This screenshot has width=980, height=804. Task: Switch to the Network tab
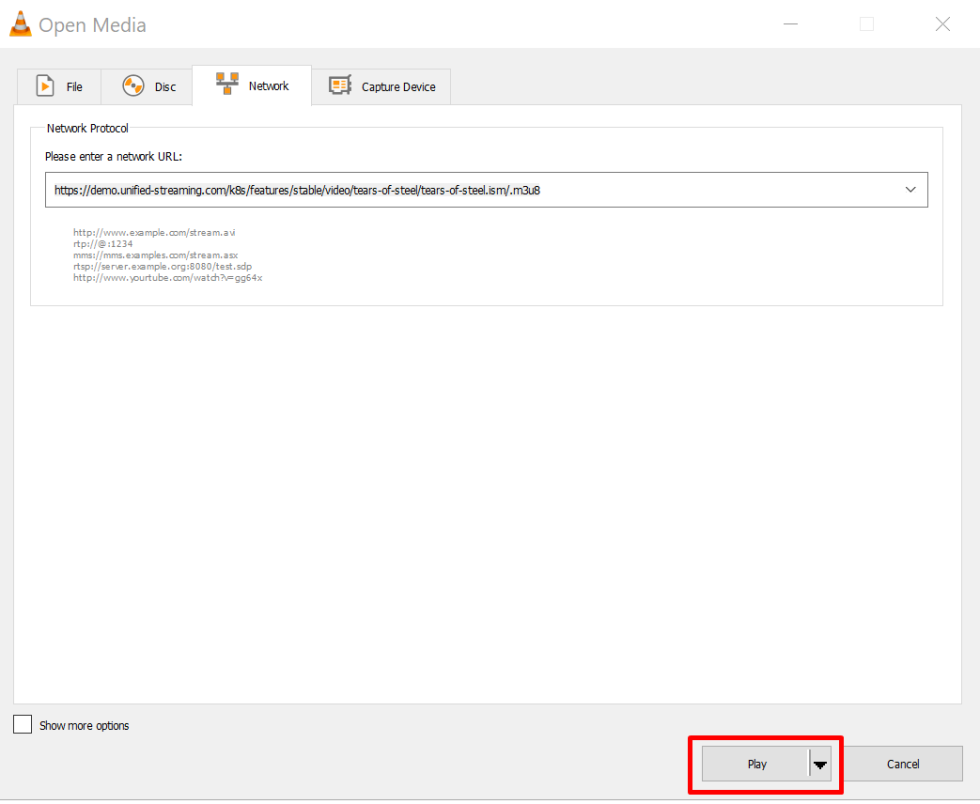[252, 86]
